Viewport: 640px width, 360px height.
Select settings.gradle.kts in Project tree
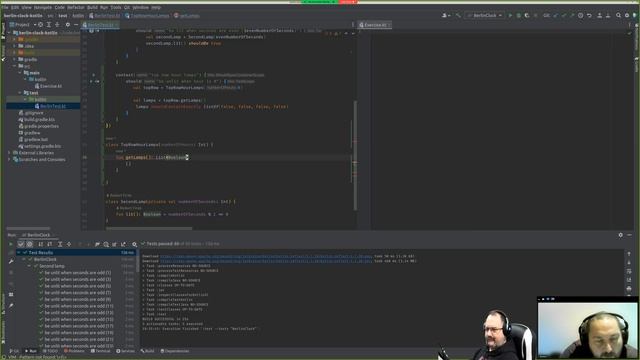coord(40,146)
